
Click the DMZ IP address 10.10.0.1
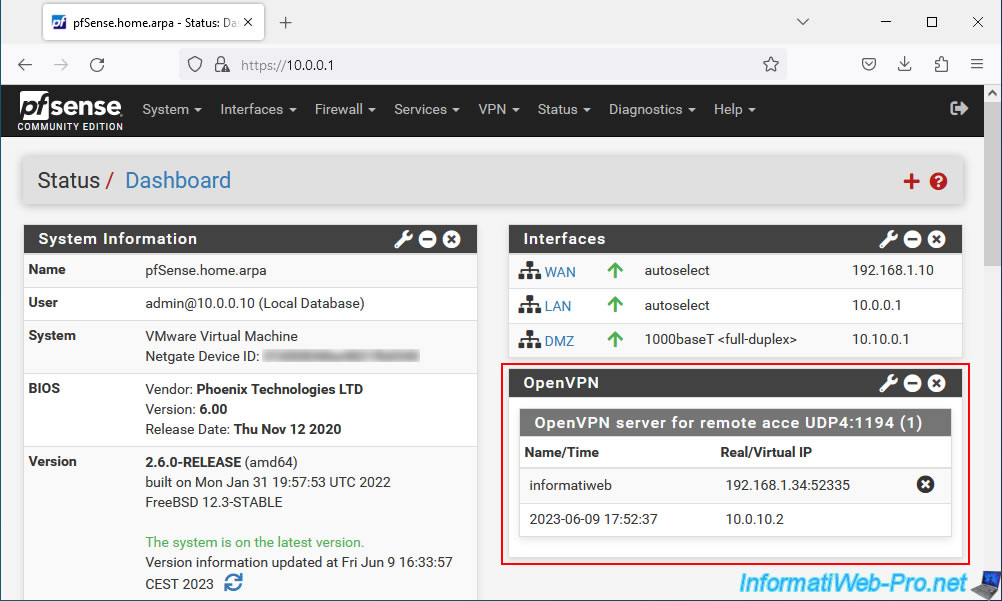pyautogui.click(x=880, y=340)
